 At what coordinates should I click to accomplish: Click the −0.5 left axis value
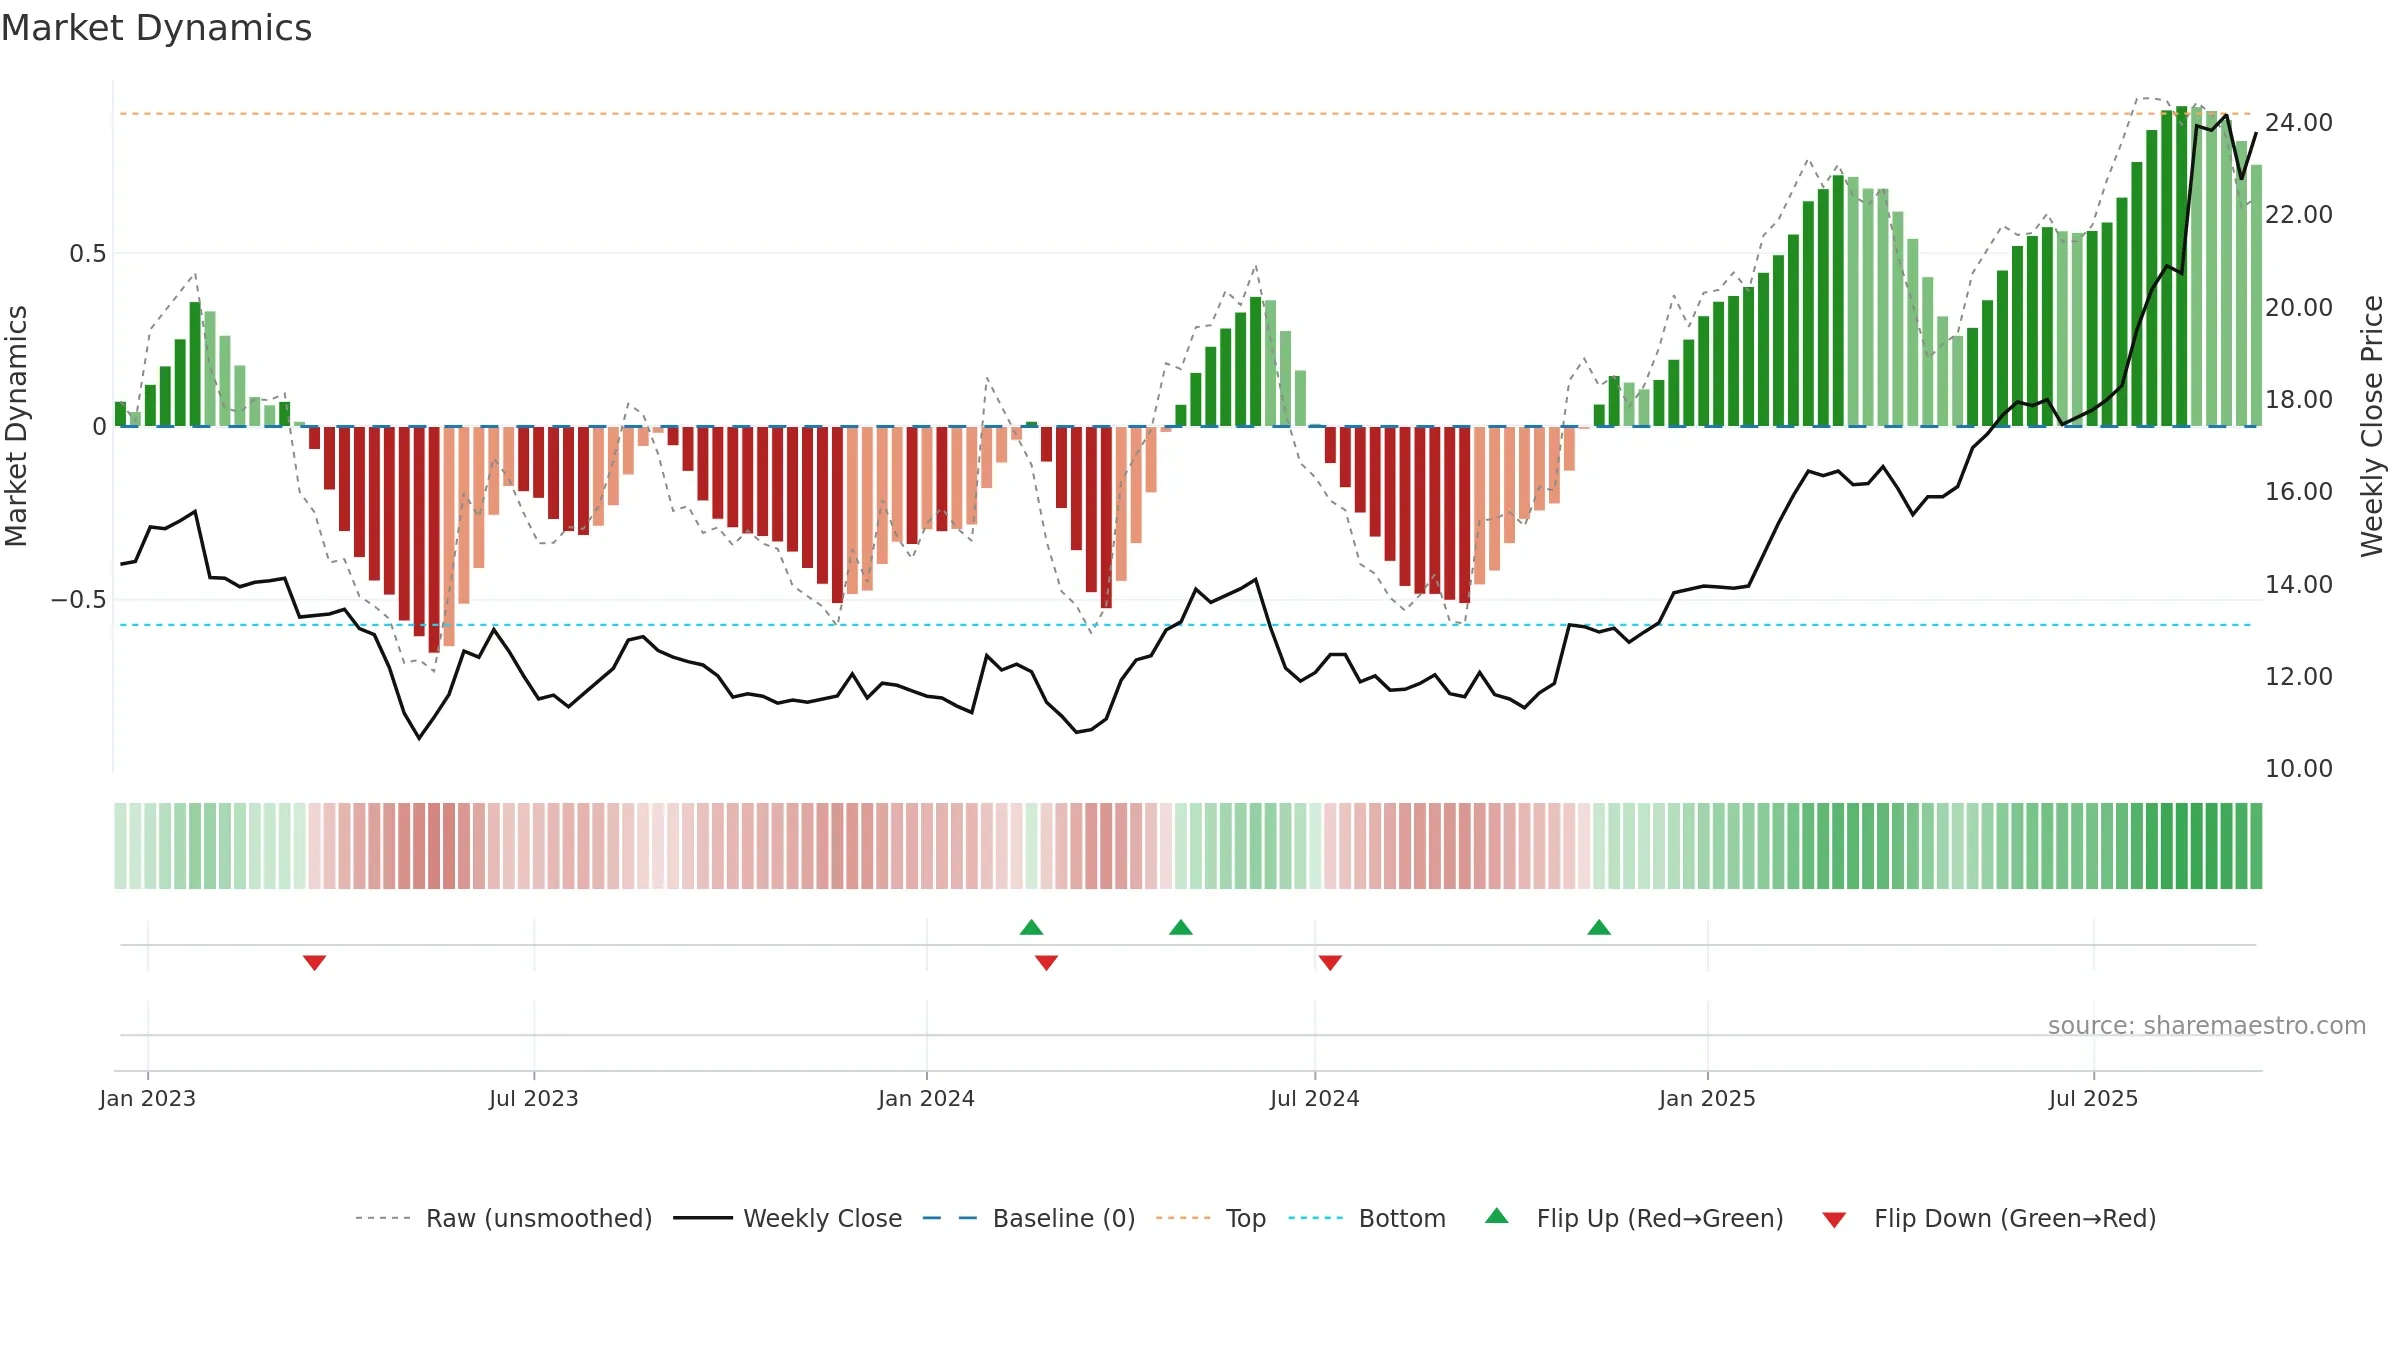[79, 600]
